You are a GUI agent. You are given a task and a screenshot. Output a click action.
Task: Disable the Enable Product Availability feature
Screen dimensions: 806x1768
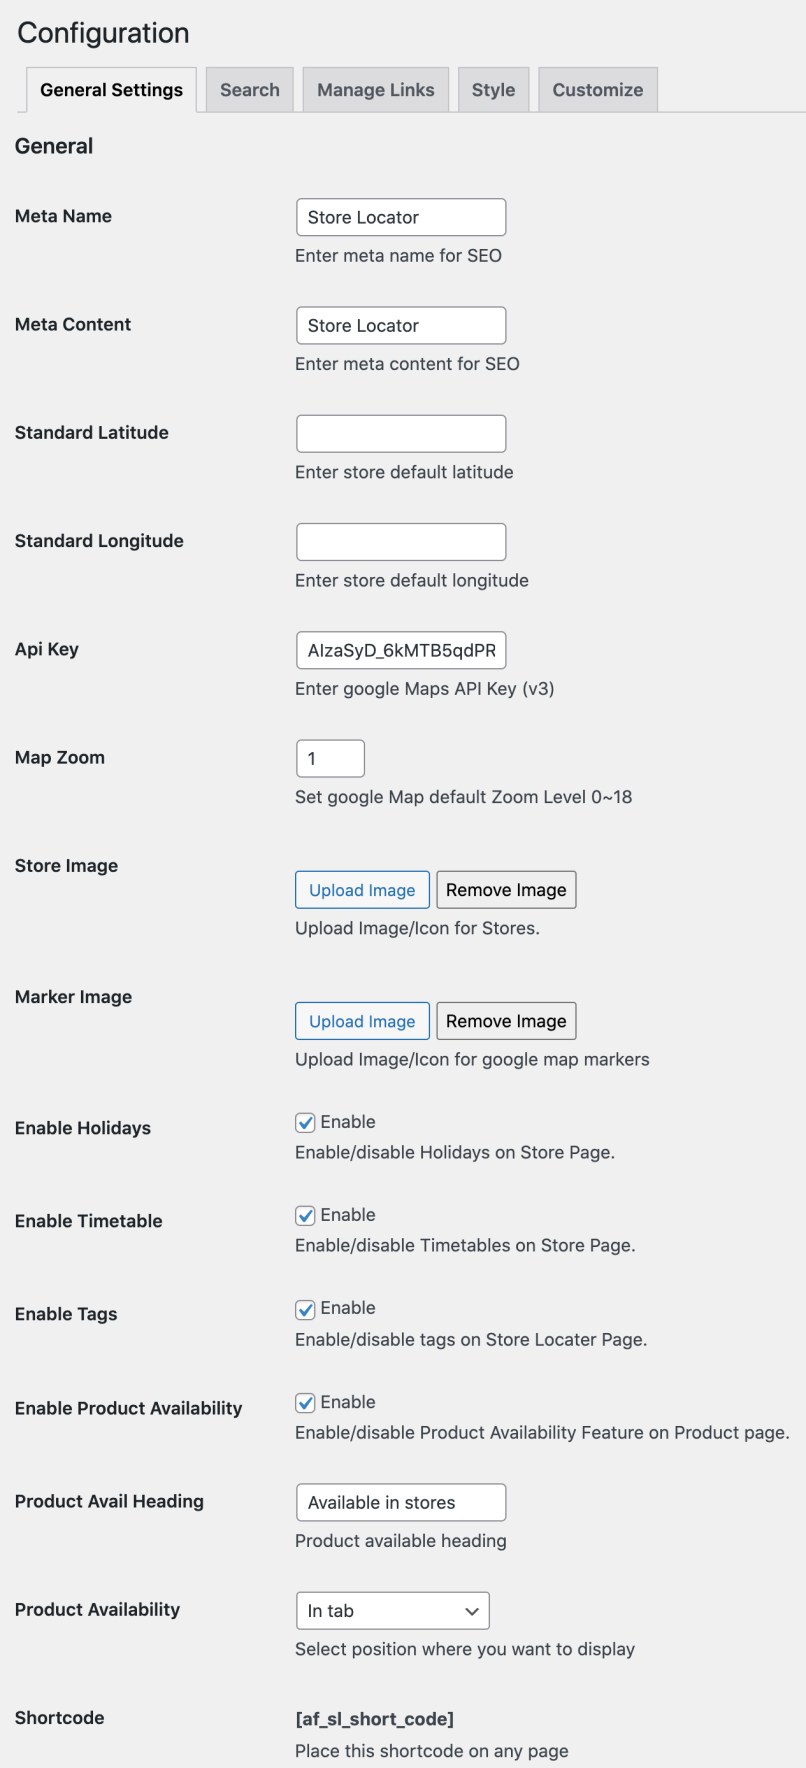305,1402
